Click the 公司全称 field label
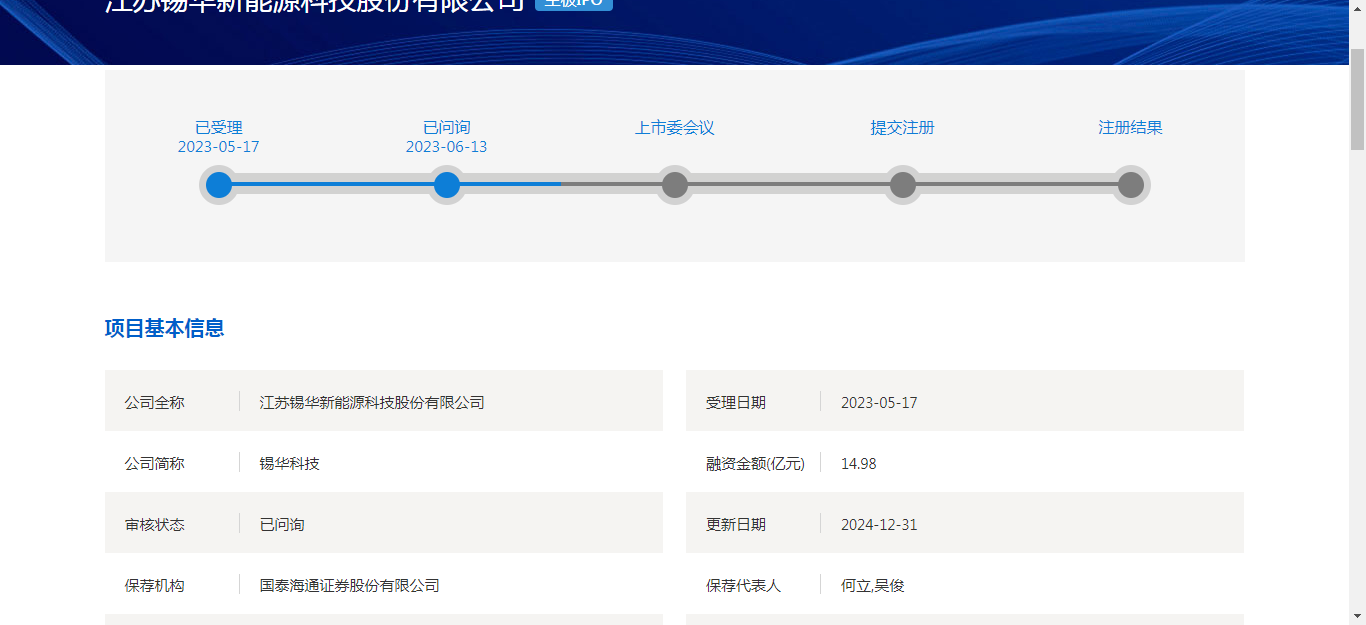The image size is (1366, 625). pos(155,403)
